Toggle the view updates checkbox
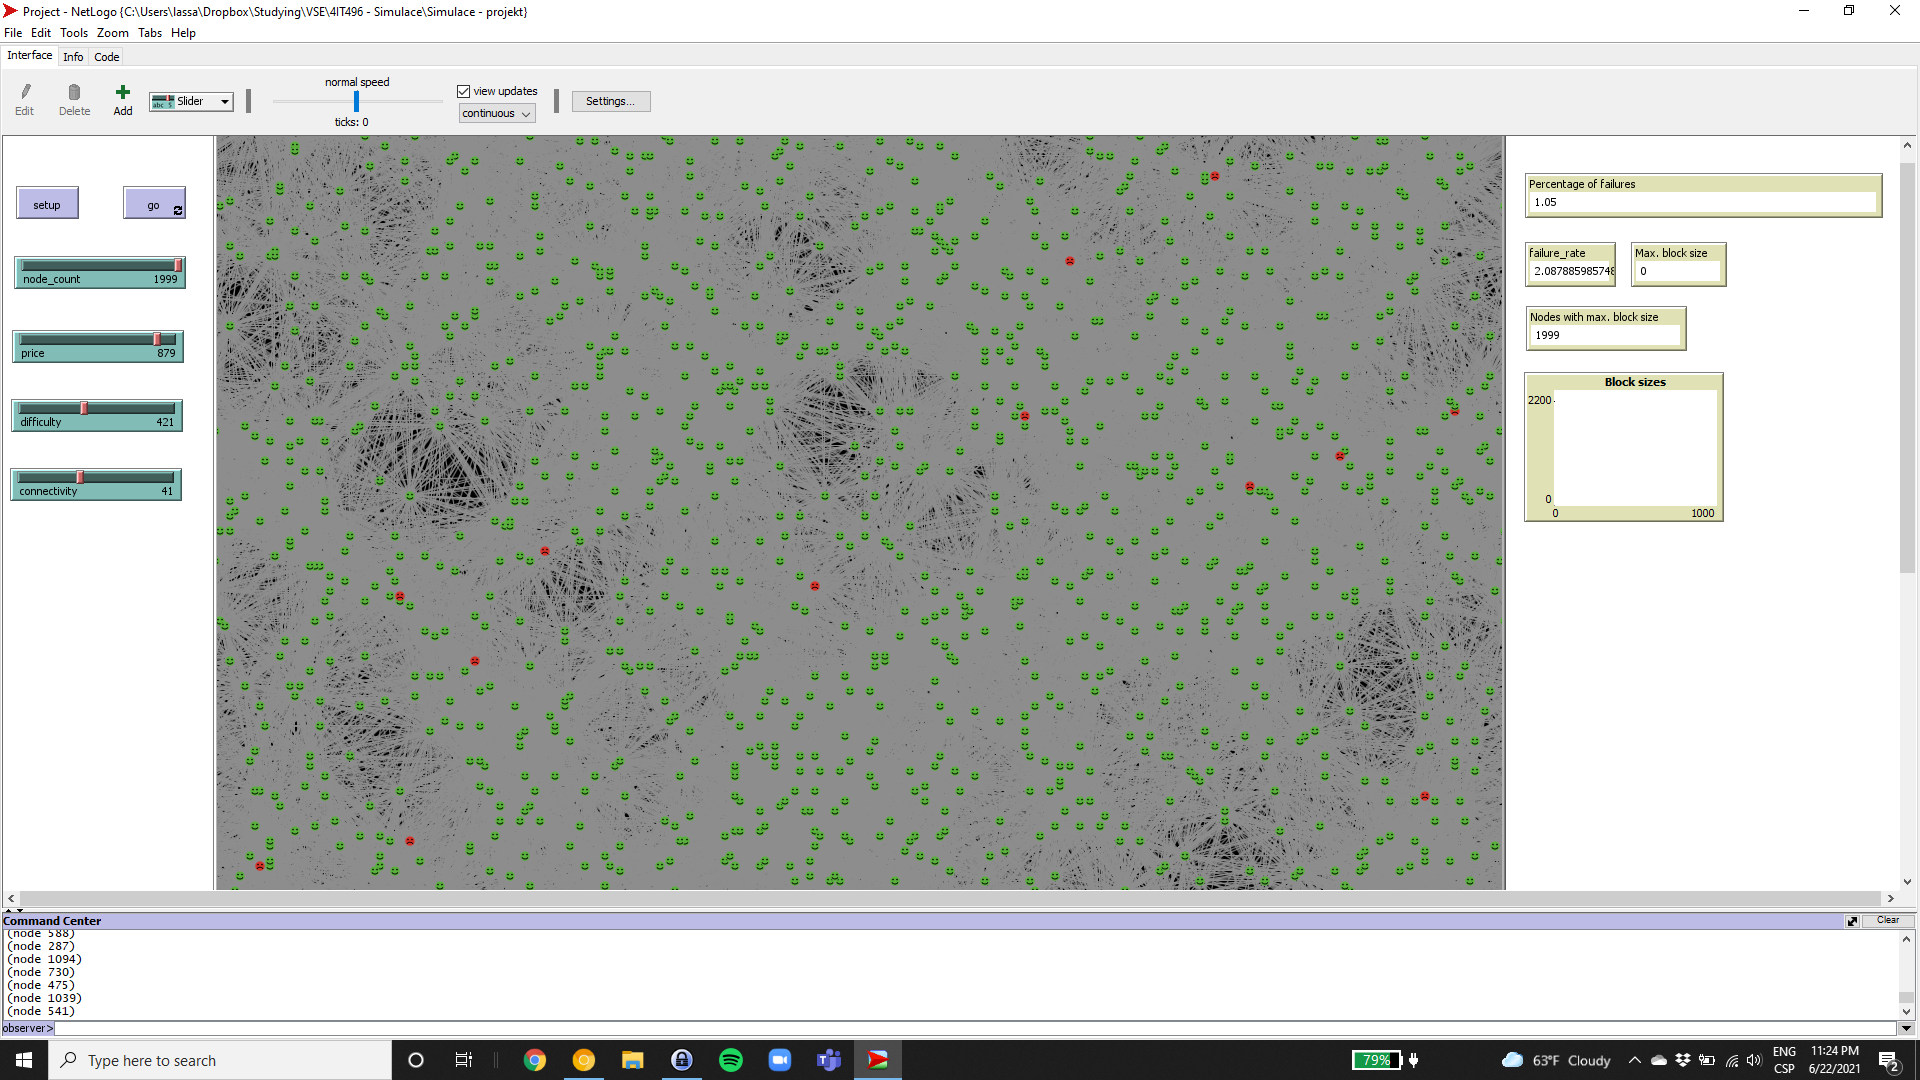This screenshot has width=1920, height=1080. point(464,91)
